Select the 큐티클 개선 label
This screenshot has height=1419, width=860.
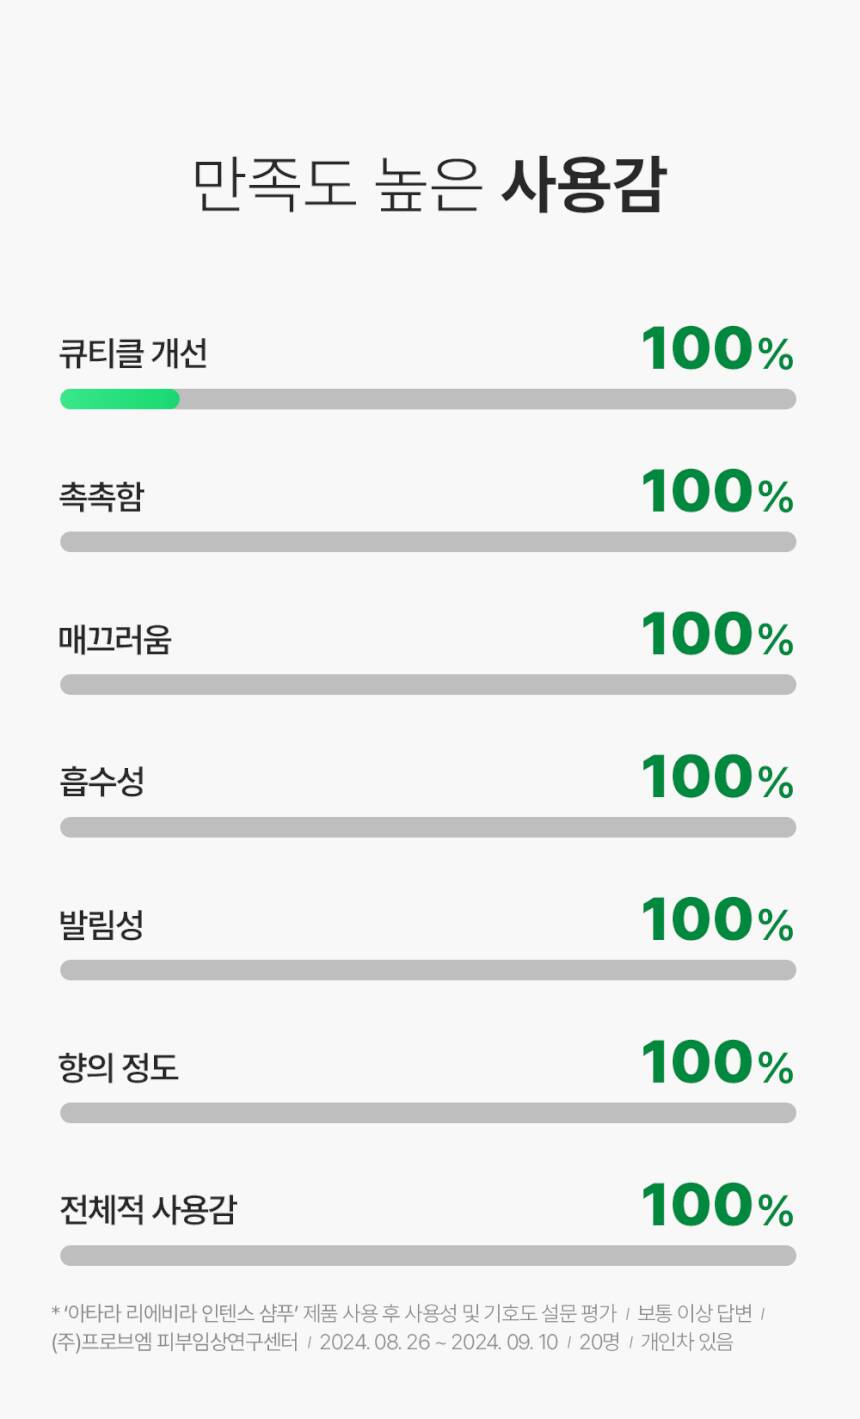click(133, 354)
